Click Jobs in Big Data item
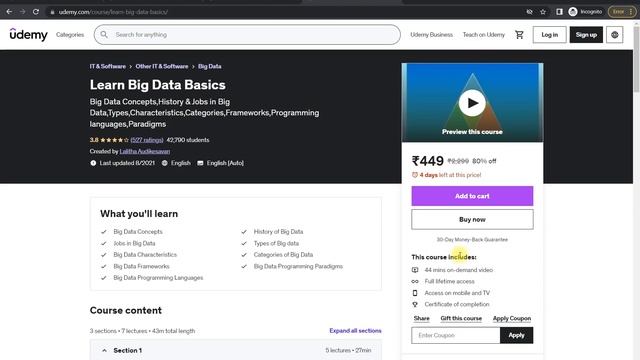 (x=134, y=243)
